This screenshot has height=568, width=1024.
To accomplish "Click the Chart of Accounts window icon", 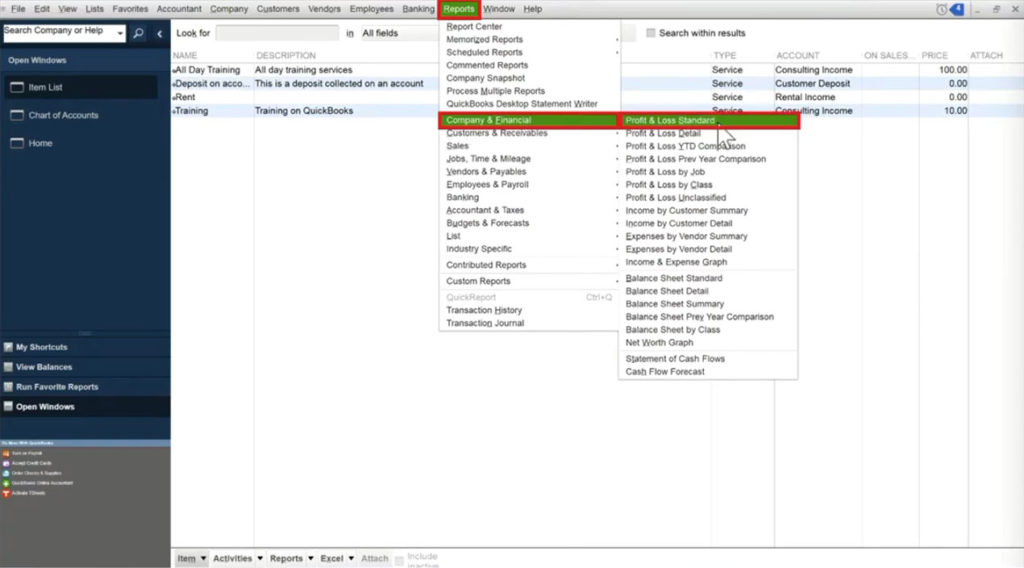I will pyautogui.click(x=18, y=115).
